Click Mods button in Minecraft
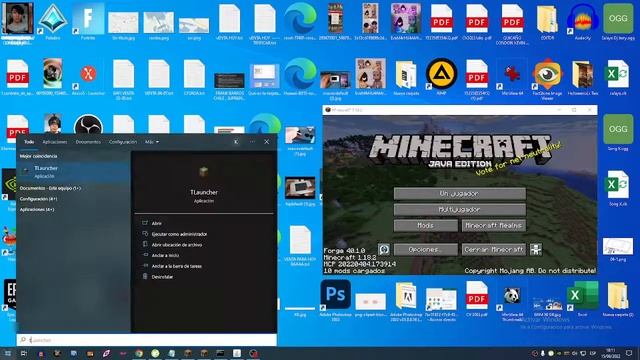Viewport: 640px width, 360px height. tap(426, 225)
